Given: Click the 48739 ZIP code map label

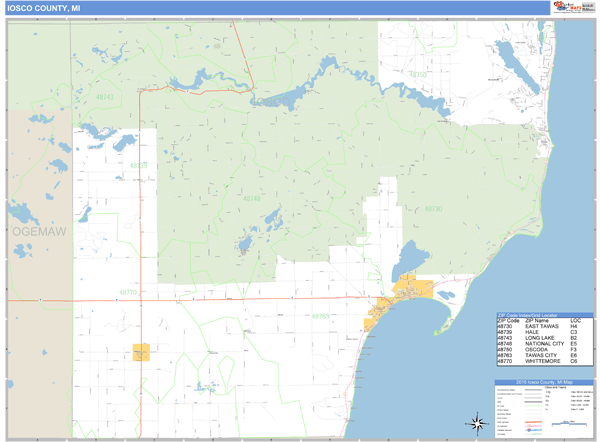Looking at the screenshot, I should [x=138, y=166].
